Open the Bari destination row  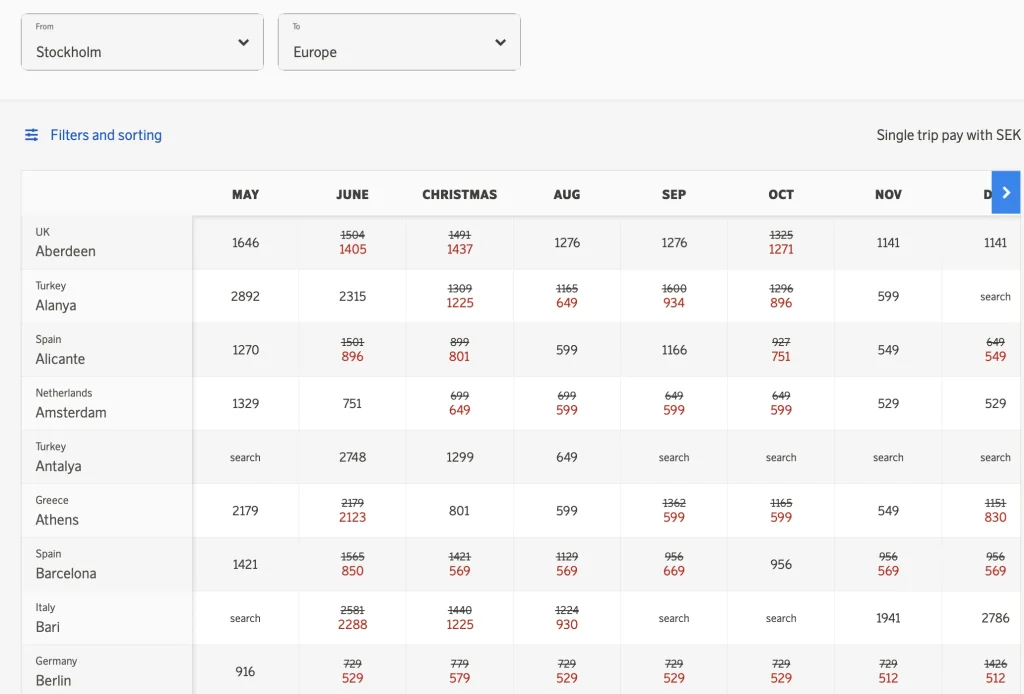coord(107,617)
